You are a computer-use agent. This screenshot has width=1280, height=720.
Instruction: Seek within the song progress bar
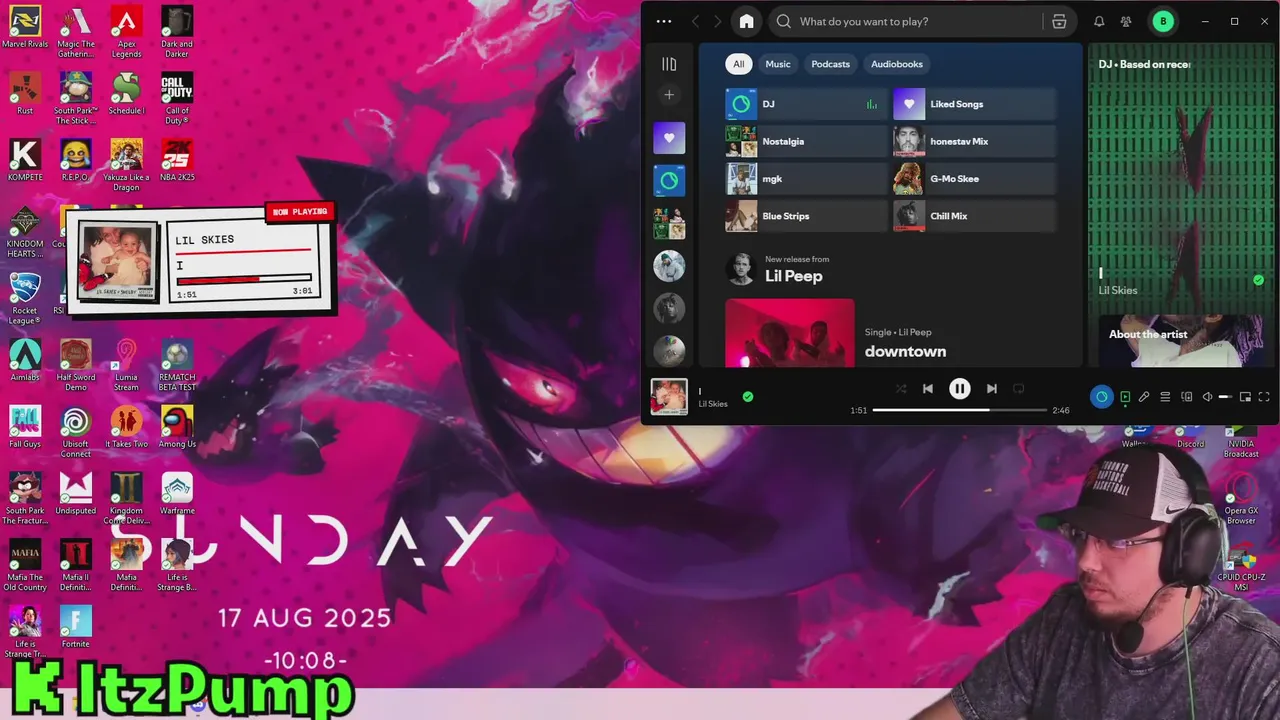tap(959, 410)
